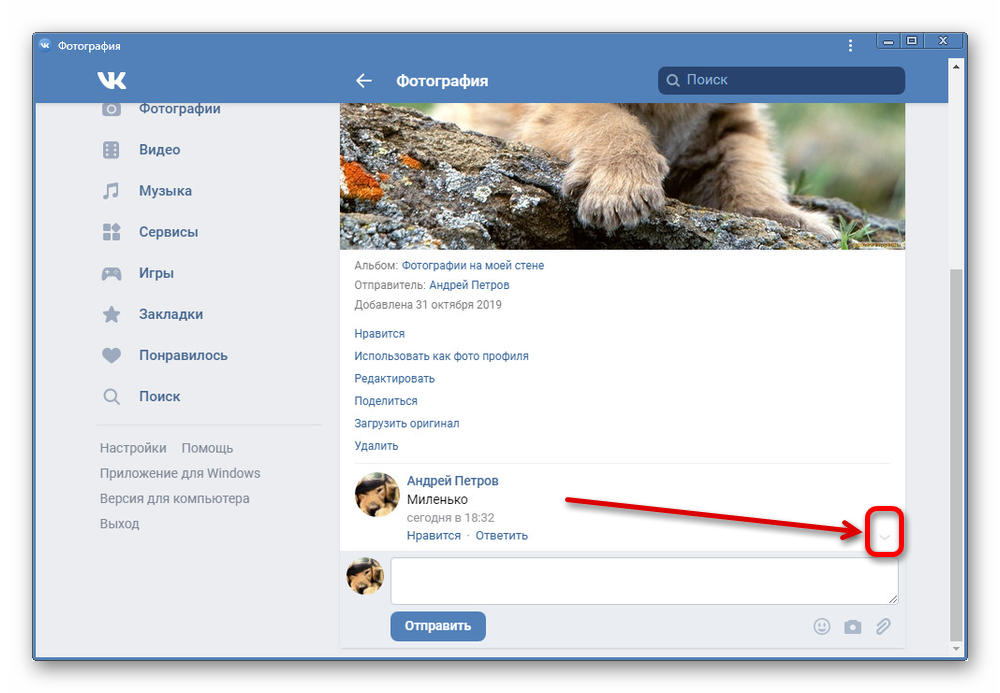Click the services grid icon beside Сервисы

[x=111, y=232]
